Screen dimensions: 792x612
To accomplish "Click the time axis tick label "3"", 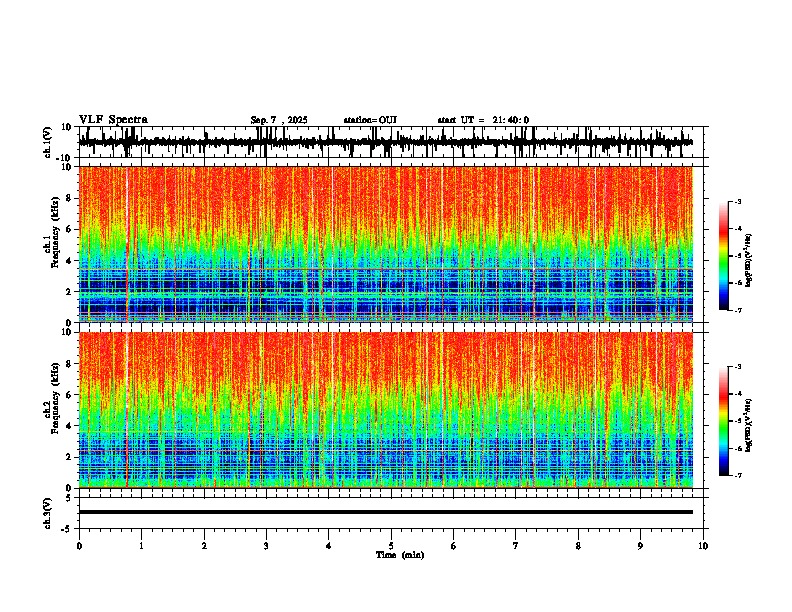I will click(266, 546).
